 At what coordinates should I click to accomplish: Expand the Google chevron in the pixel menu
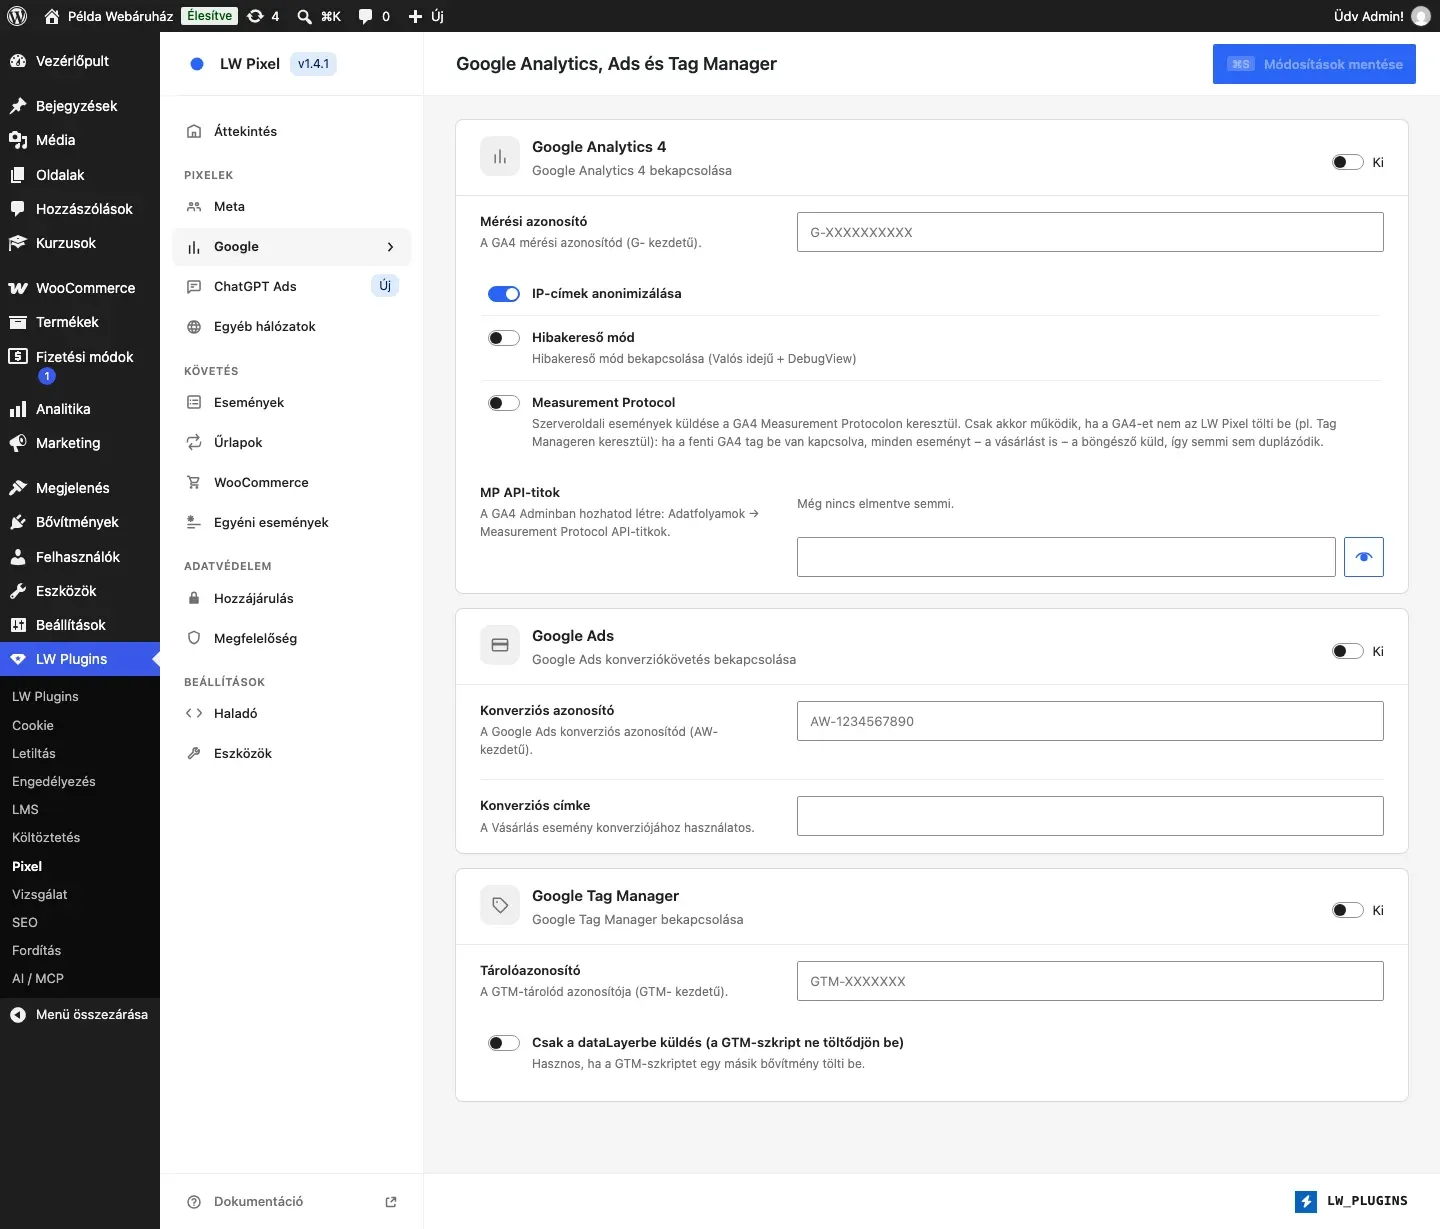coord(390,247)
